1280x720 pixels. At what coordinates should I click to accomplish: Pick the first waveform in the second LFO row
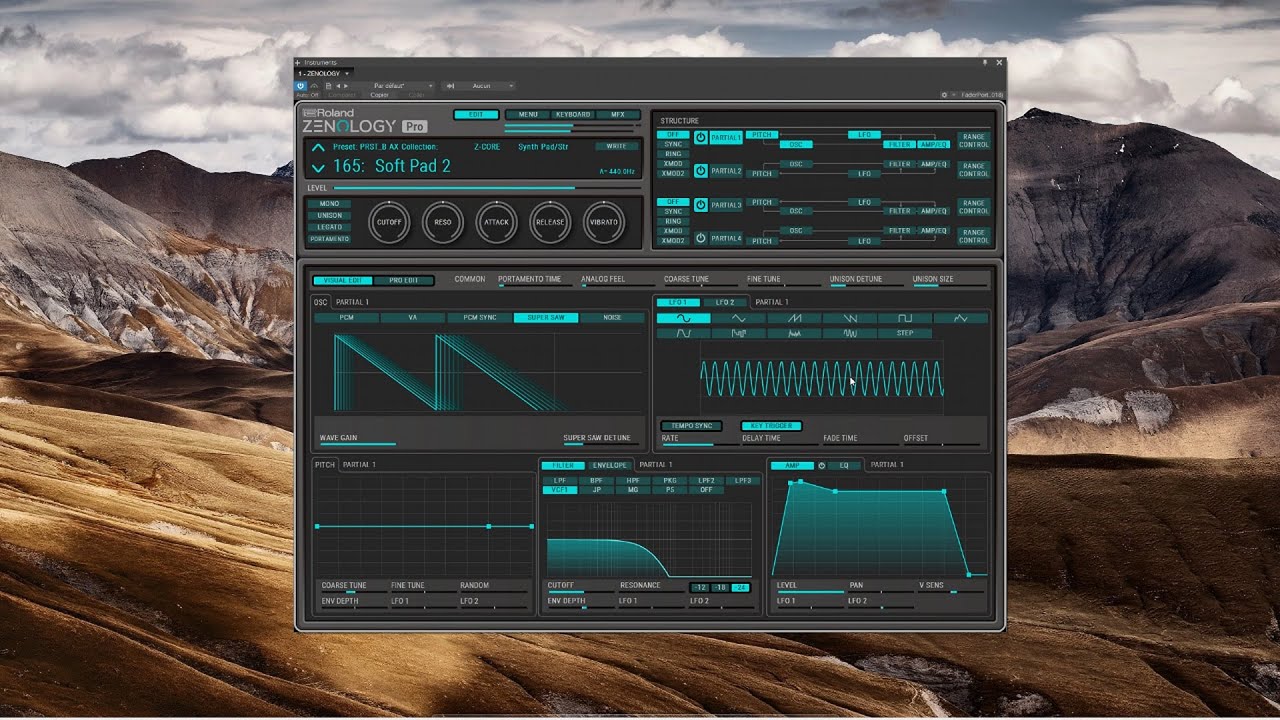(684, 333)
